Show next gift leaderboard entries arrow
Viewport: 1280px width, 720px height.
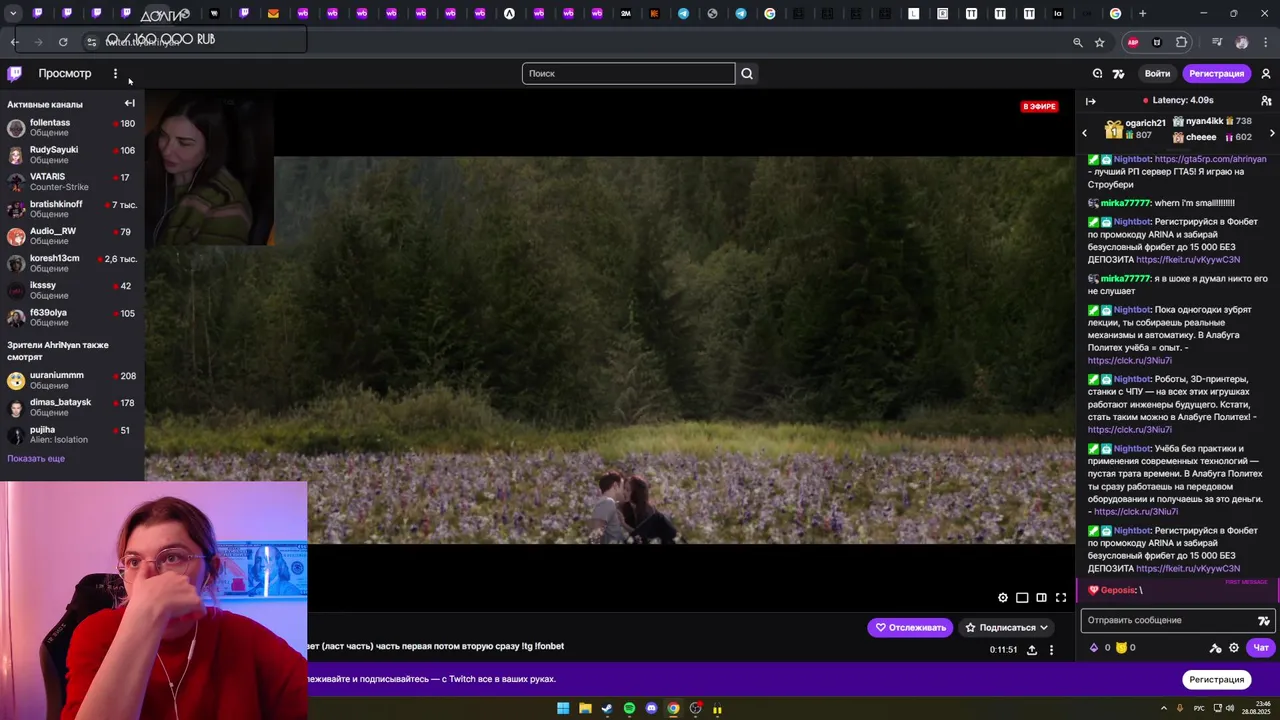coord(1272,133)
